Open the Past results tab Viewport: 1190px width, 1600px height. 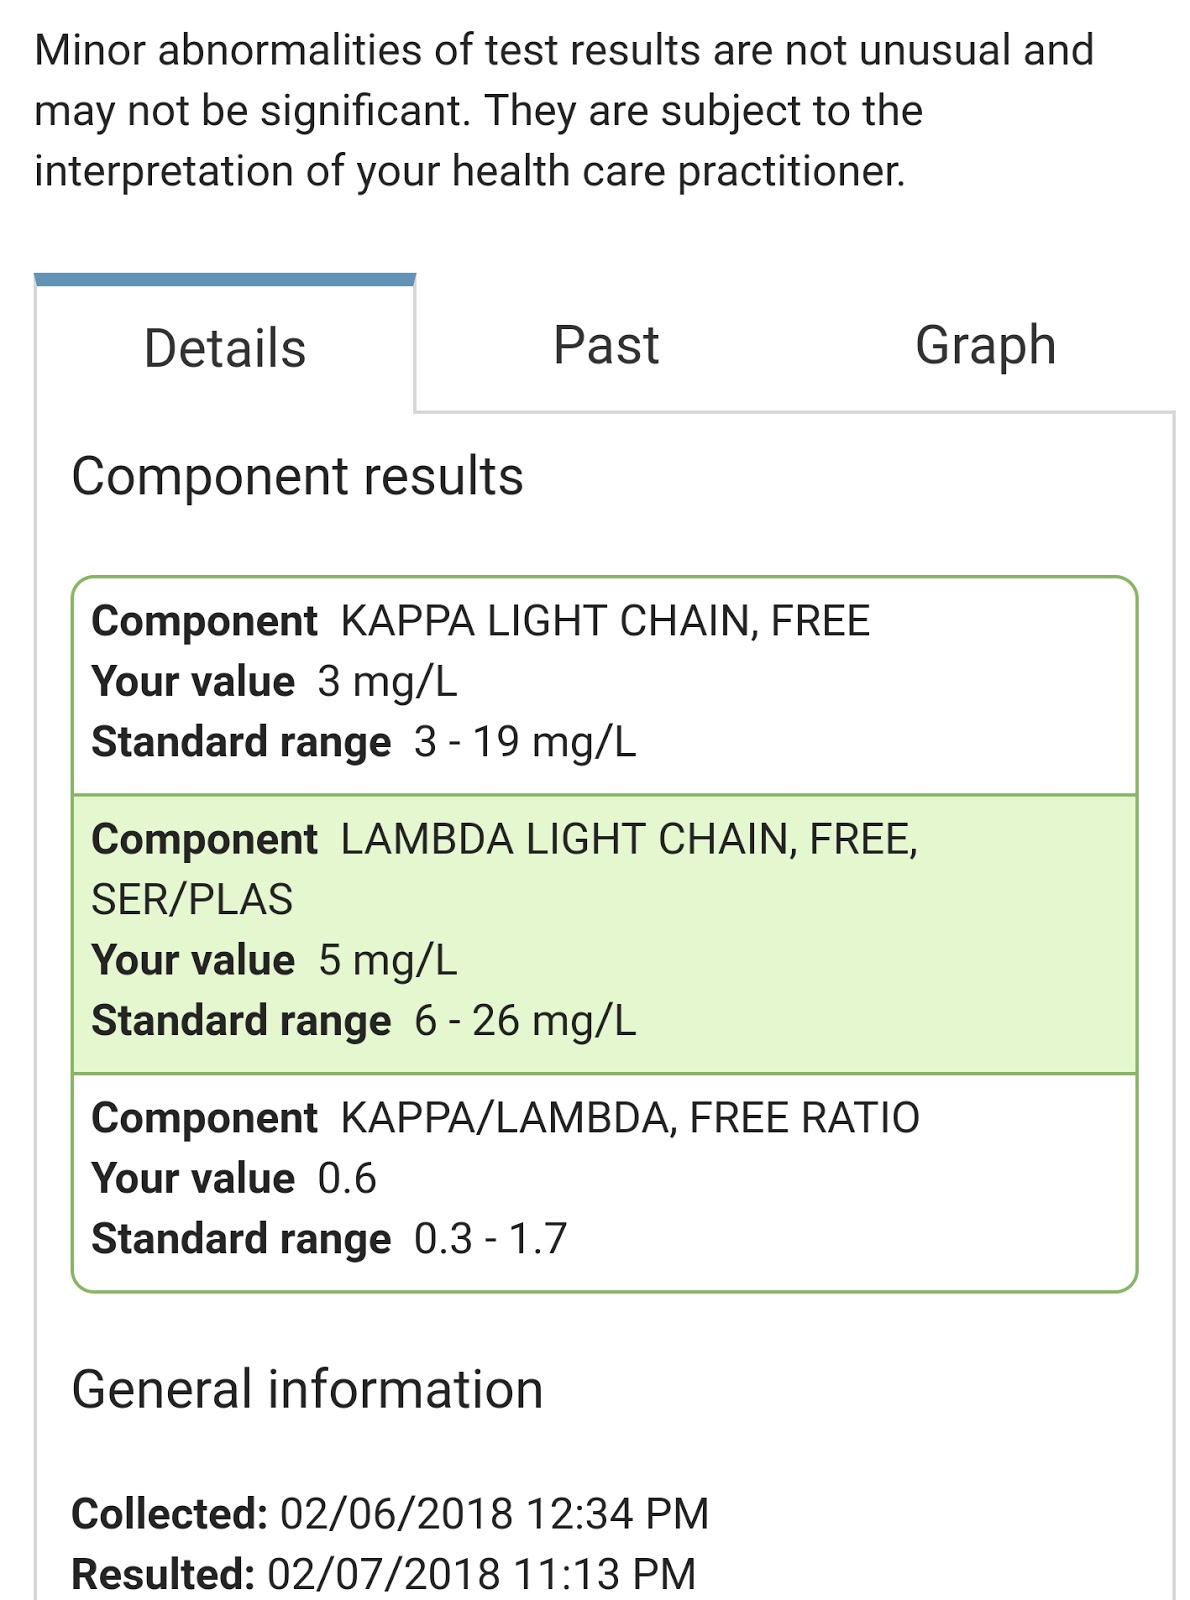[606, 346]
